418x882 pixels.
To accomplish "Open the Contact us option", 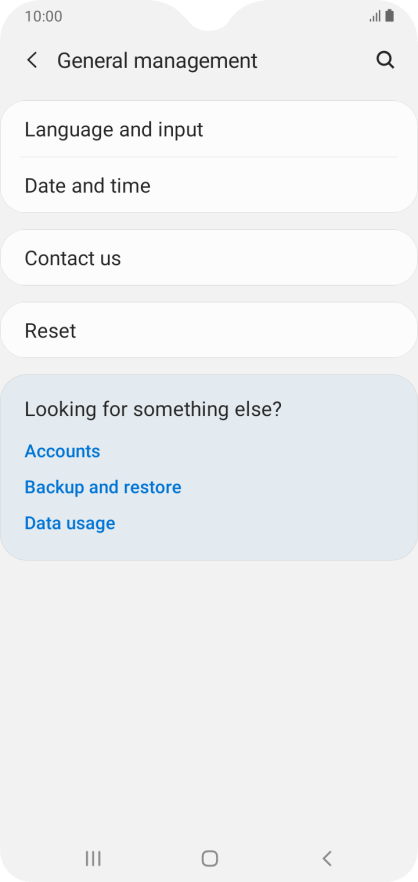I will click(209, 258).
